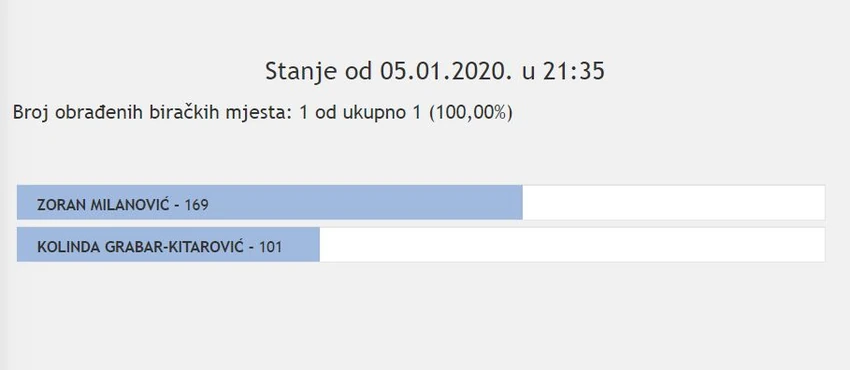
Task: Select the date 05.01.2020. in the heading
Action: click(x=446, y=72)
